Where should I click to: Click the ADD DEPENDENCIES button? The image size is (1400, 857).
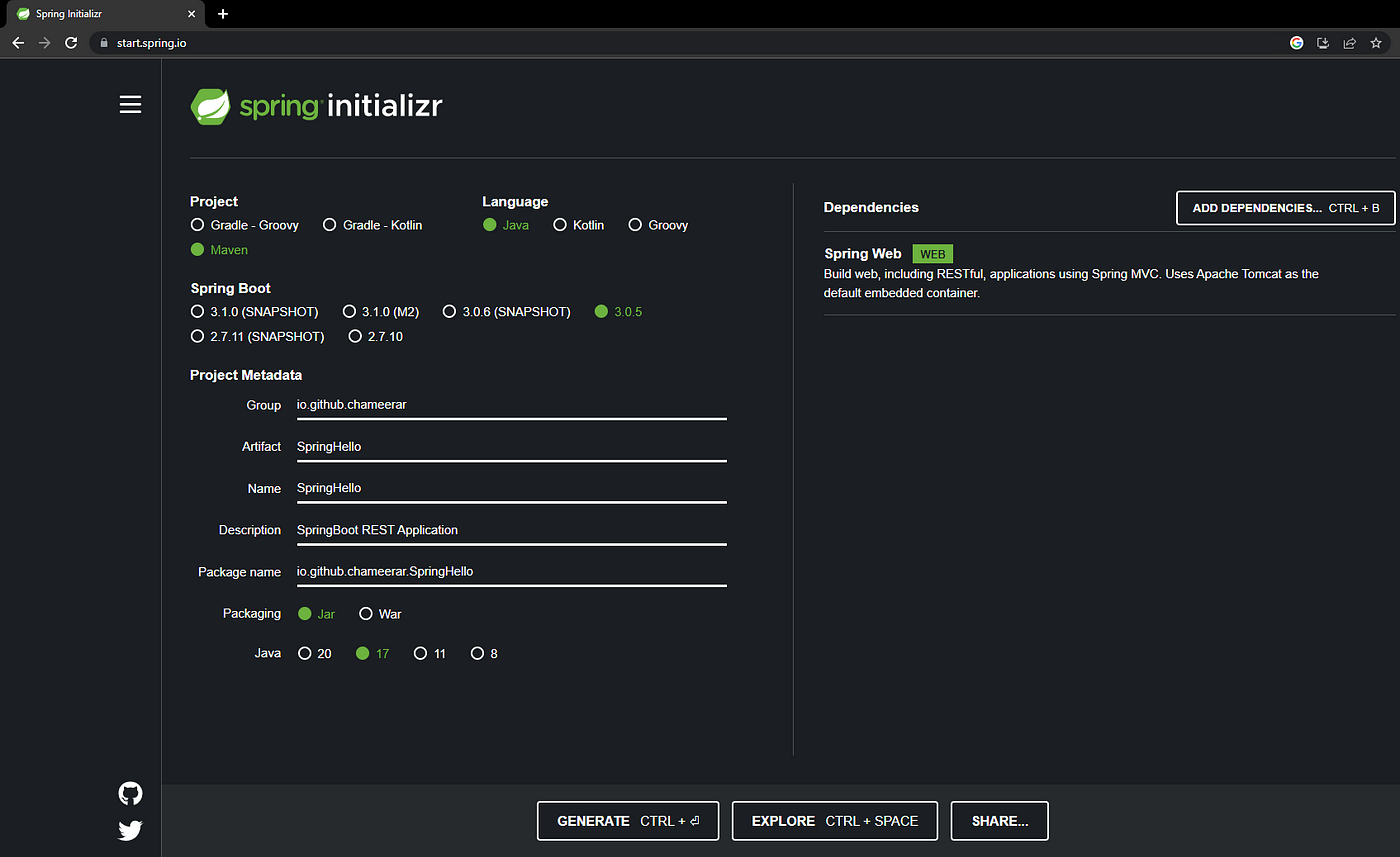(x=1285, y=208)
